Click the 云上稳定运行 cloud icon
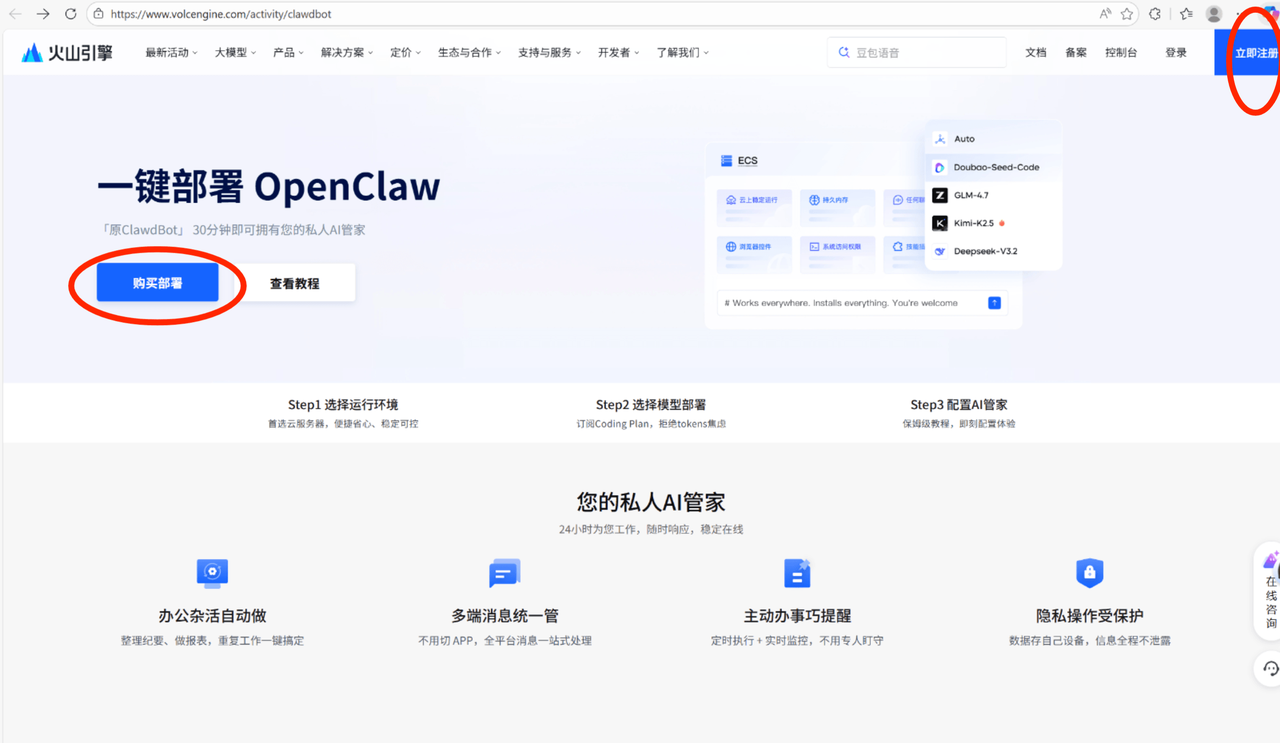Image resolution: width=1280 pixels, height=743 pixels. (x=731, y=200)
